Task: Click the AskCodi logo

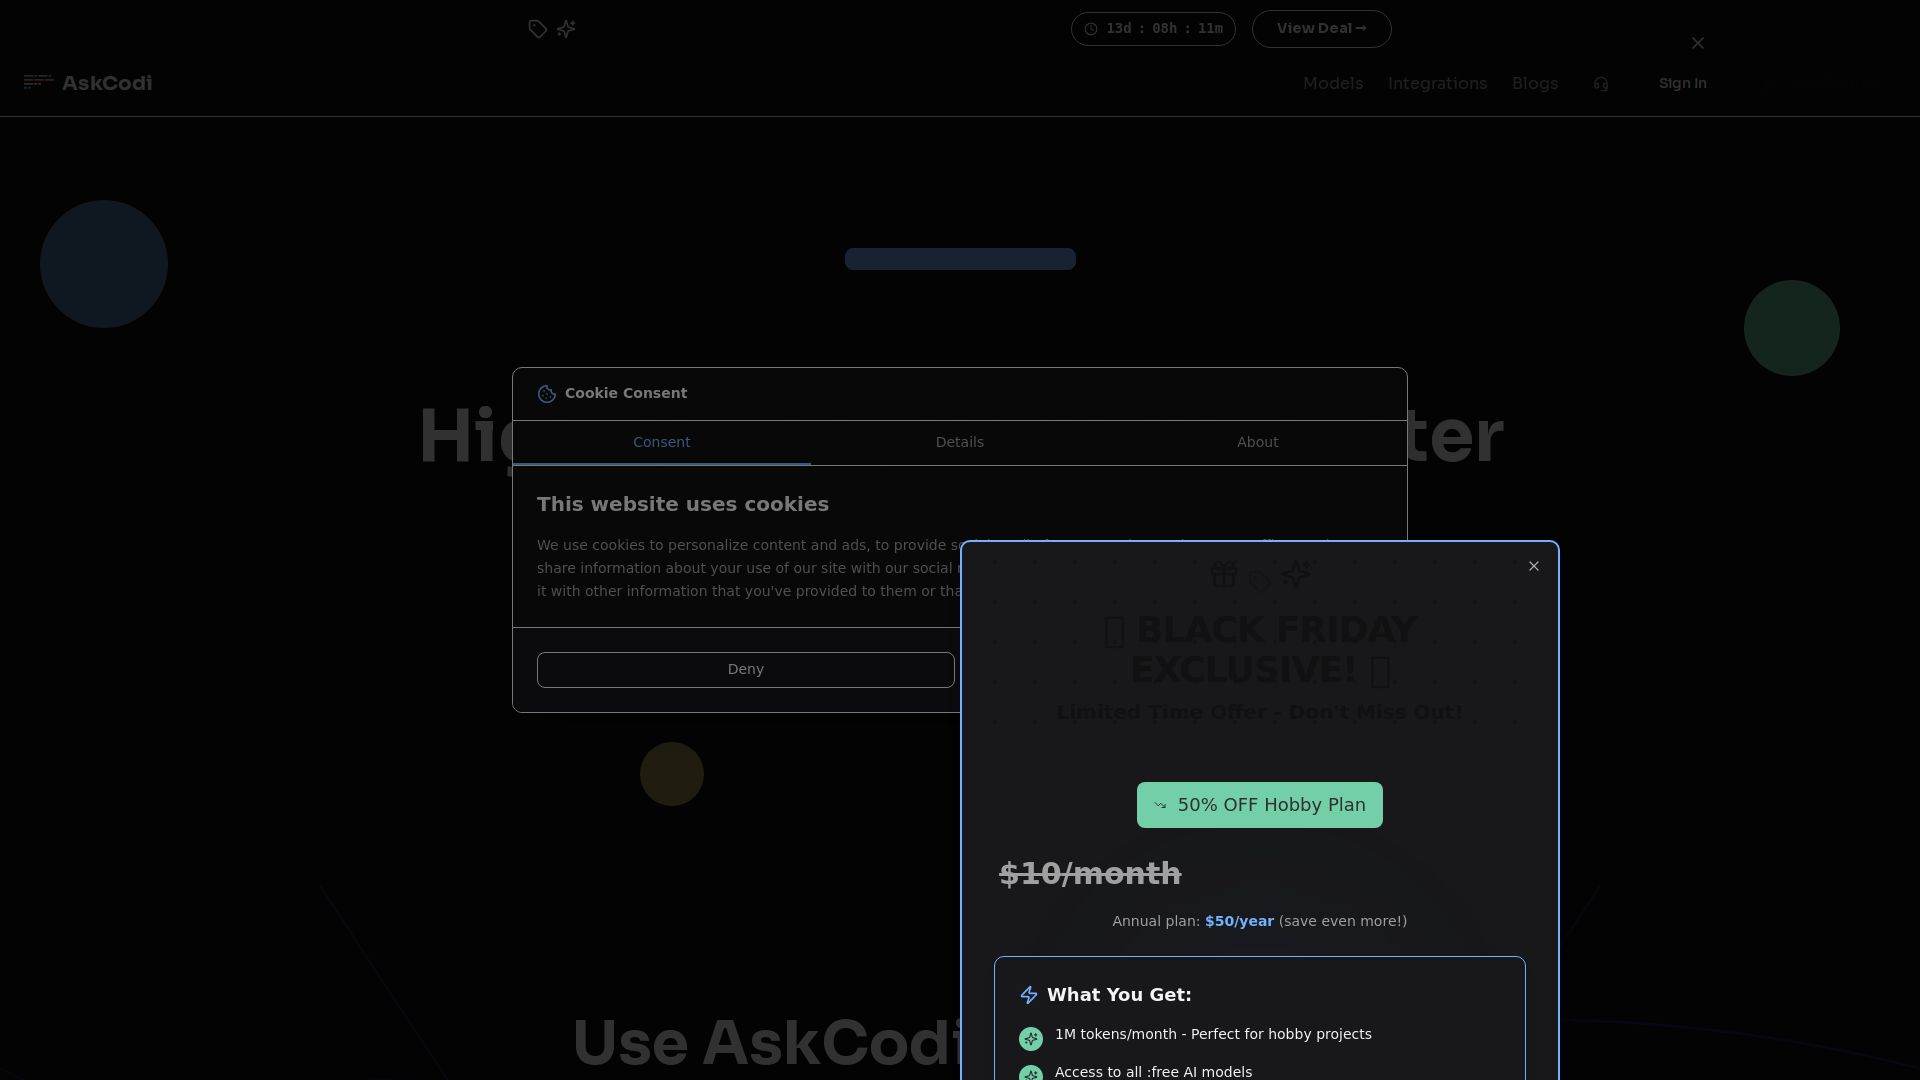Action: click(x=88, y=83)
